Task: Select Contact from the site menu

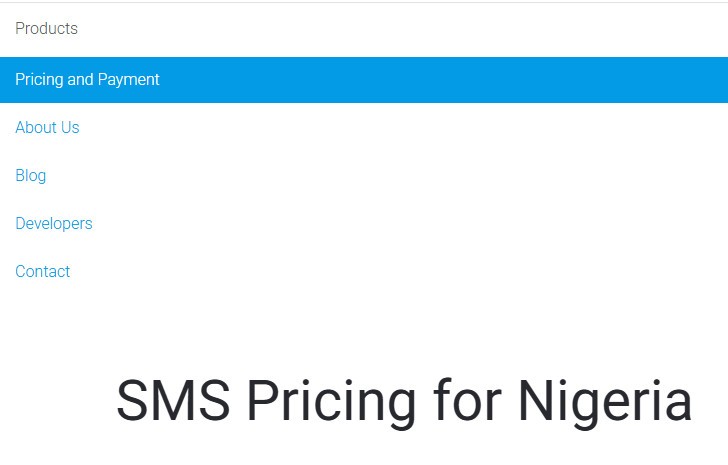Action: [x=42, y=272]
